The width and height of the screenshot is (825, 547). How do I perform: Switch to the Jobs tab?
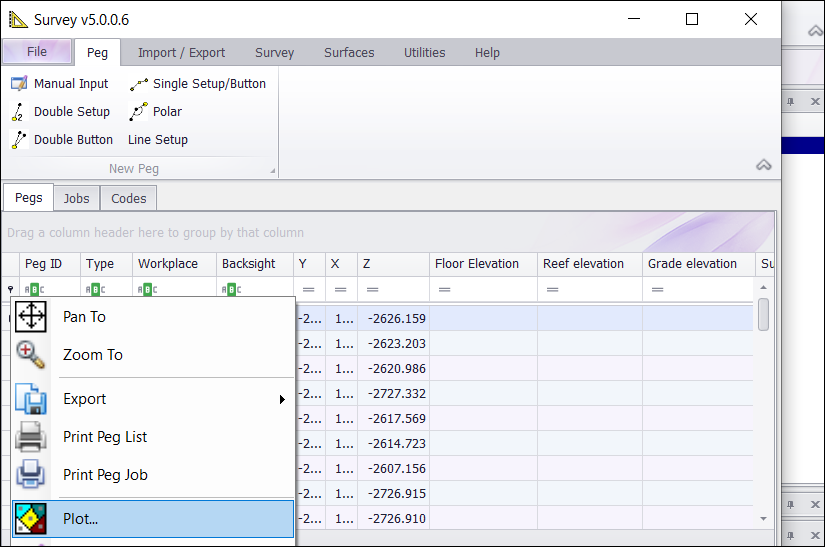77,198
